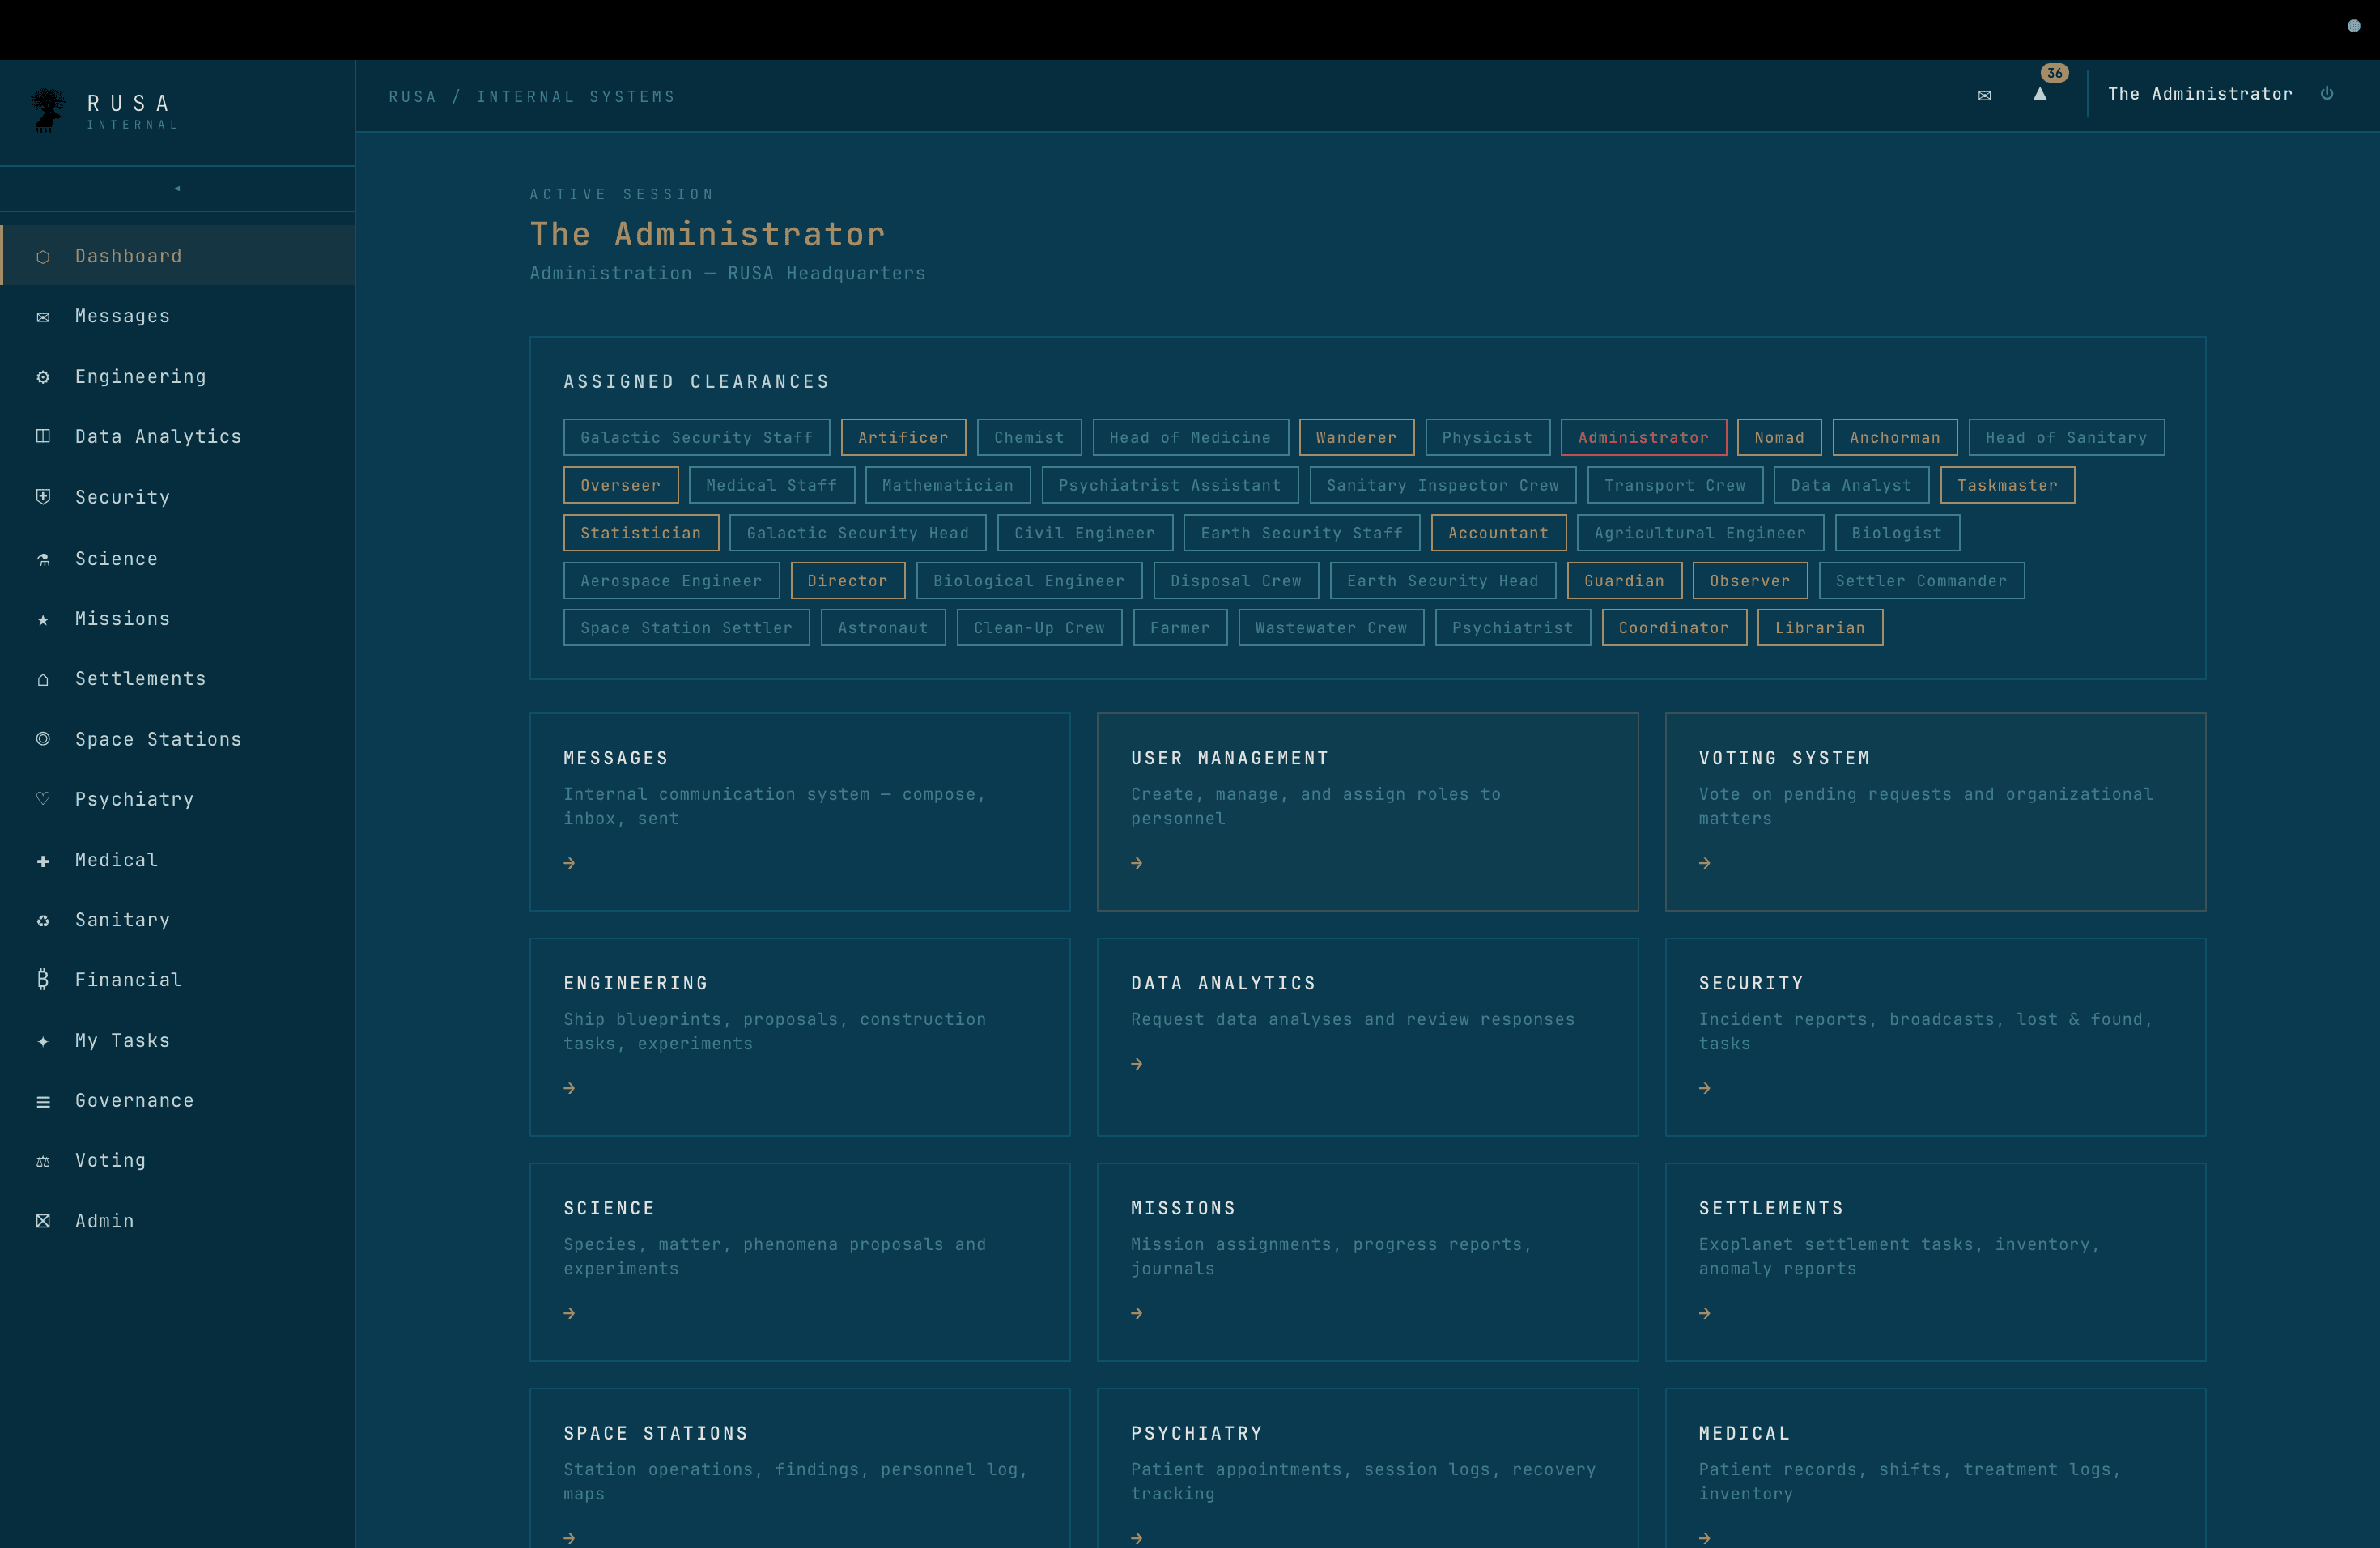Screen dimensions: 2380x1548
Task: Click The Administrator username in top bar
Action: point(2200,94)
